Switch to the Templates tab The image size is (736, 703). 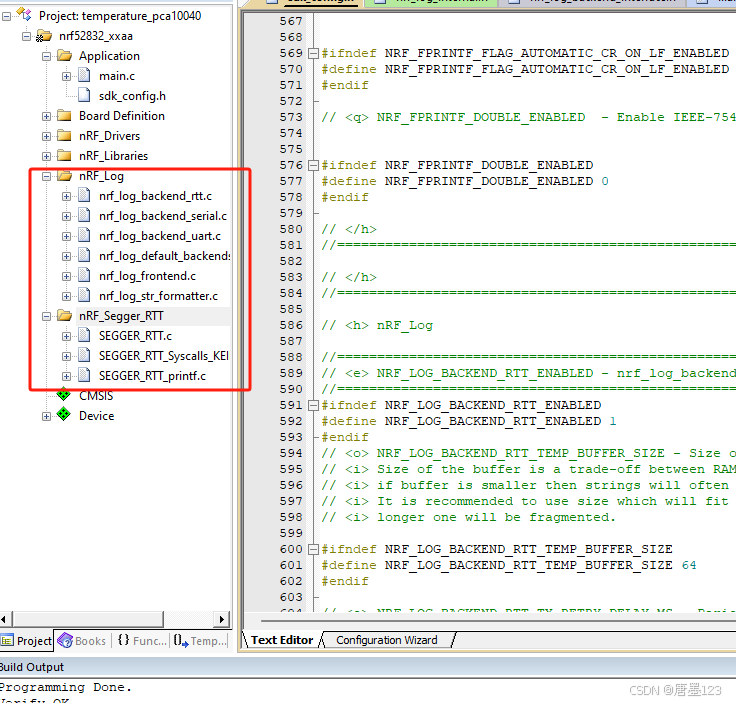[x=200, y=641]
